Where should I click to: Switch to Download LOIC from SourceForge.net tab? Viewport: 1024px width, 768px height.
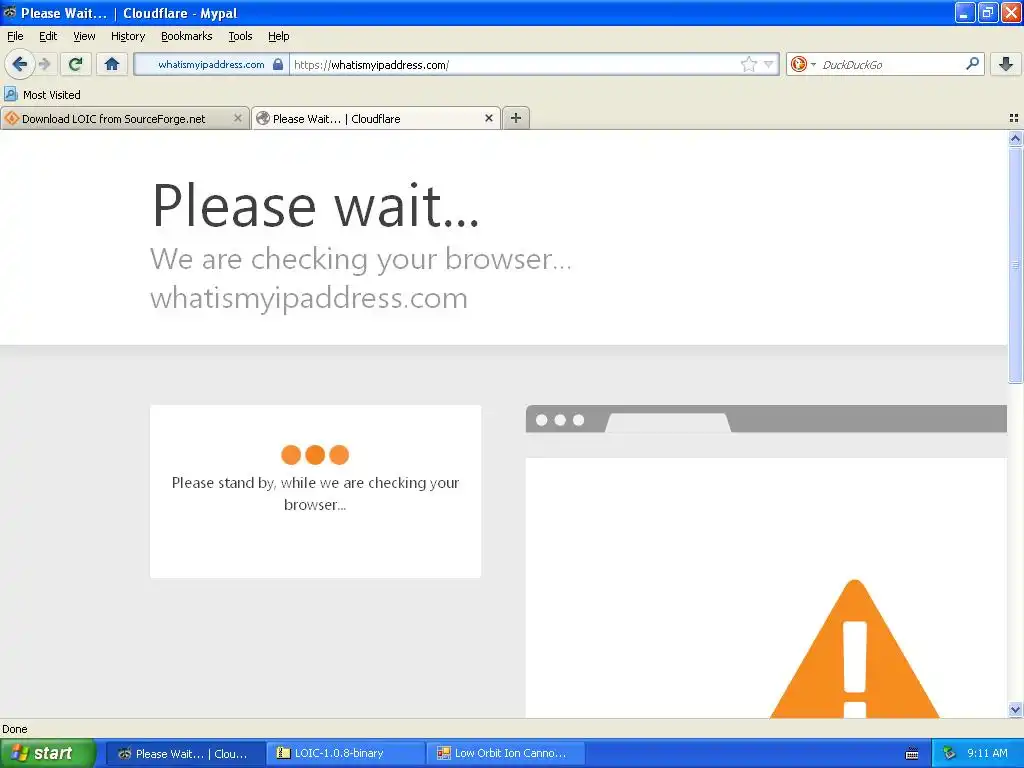coord(125,118)
